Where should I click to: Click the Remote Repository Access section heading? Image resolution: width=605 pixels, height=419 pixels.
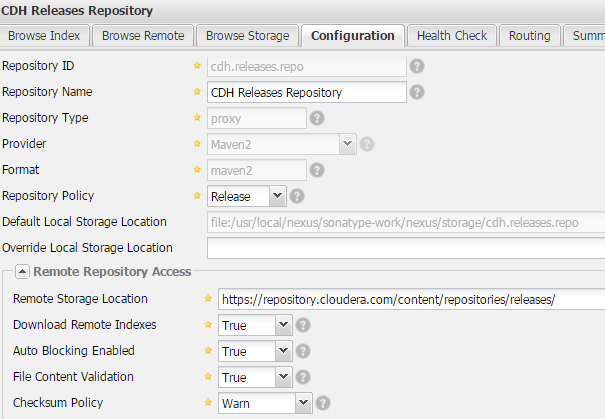click(x=112, y=272)
